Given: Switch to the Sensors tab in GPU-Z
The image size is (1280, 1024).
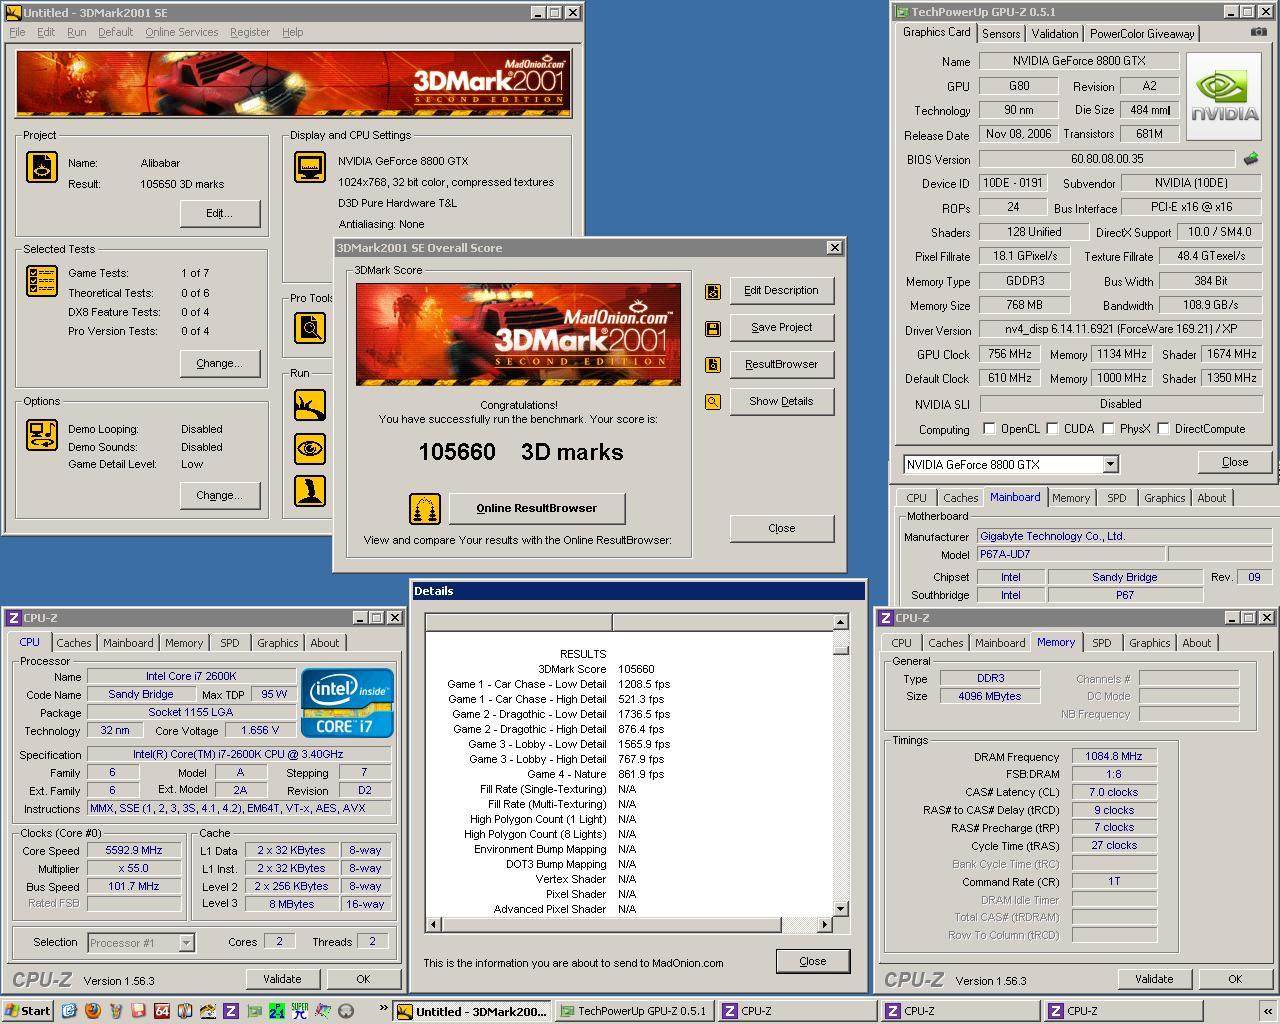Looking at the screenshot, I should pos(1001,34).
